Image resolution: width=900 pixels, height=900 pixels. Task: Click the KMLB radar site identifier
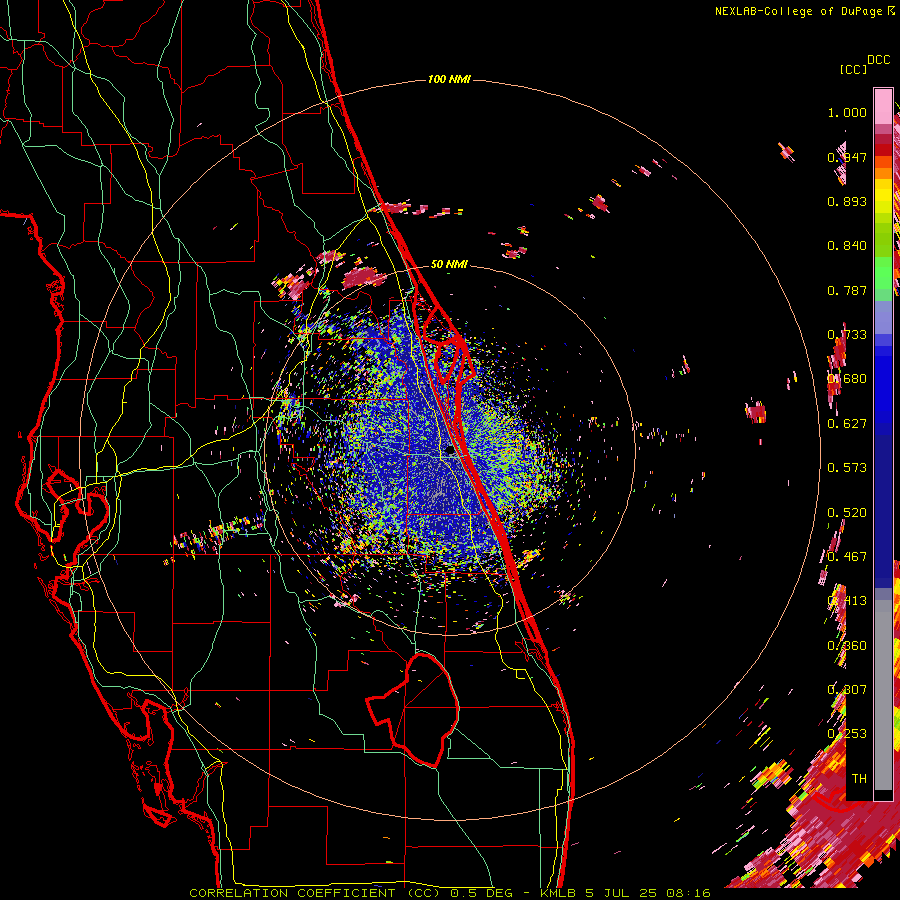pyautogui.click(x=558, y=893)
